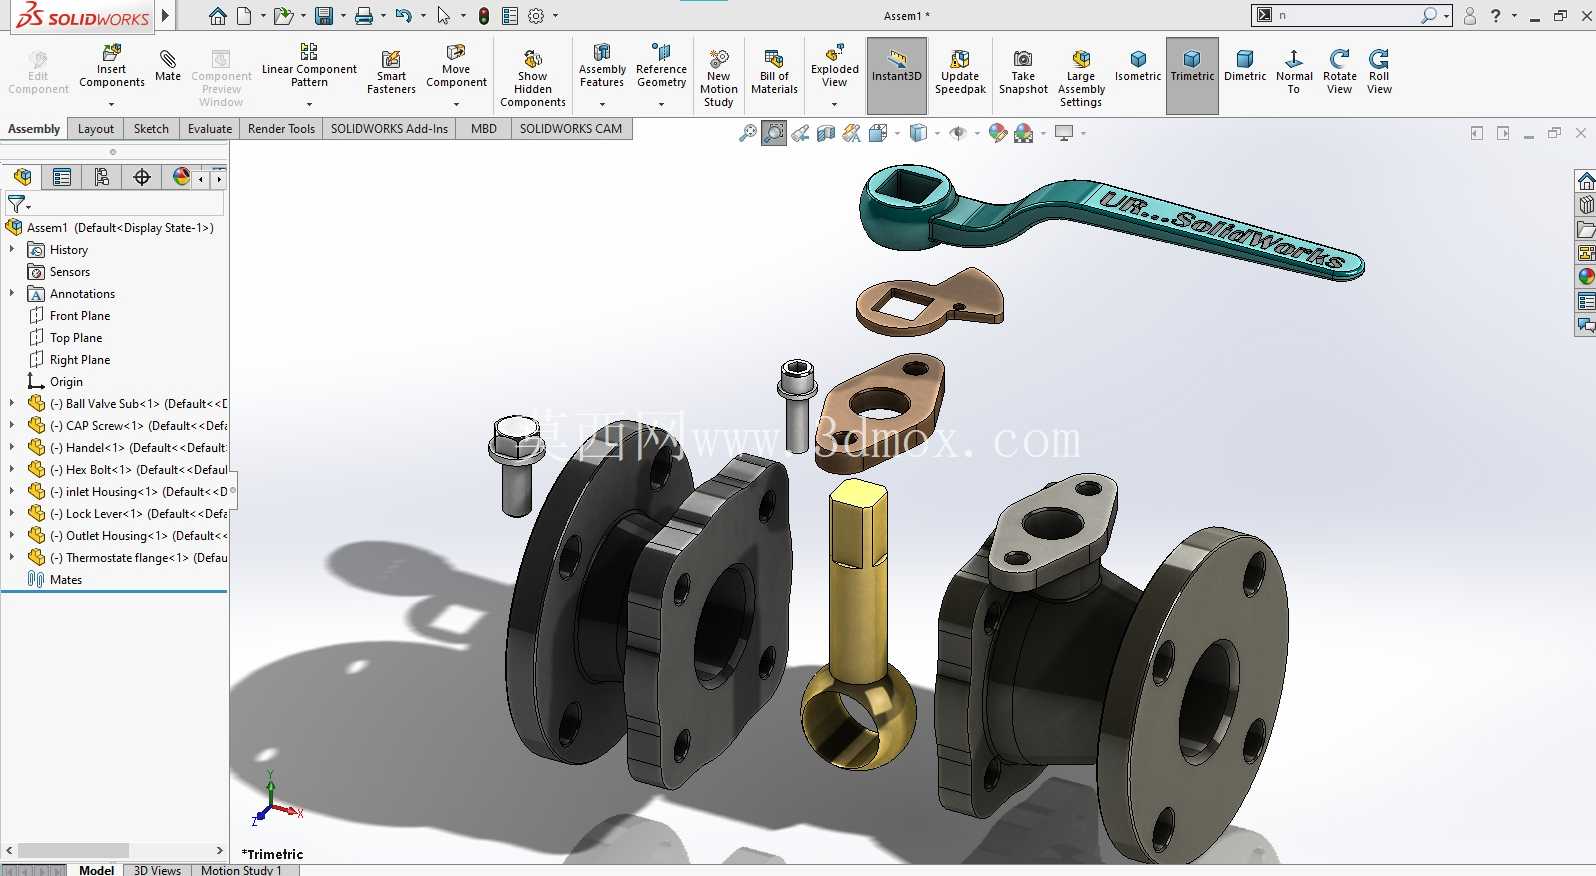Toggle the Instant3D button
Image resolution: width=1596 pixels, height=876 pixels.
click(x=897, y=75)
